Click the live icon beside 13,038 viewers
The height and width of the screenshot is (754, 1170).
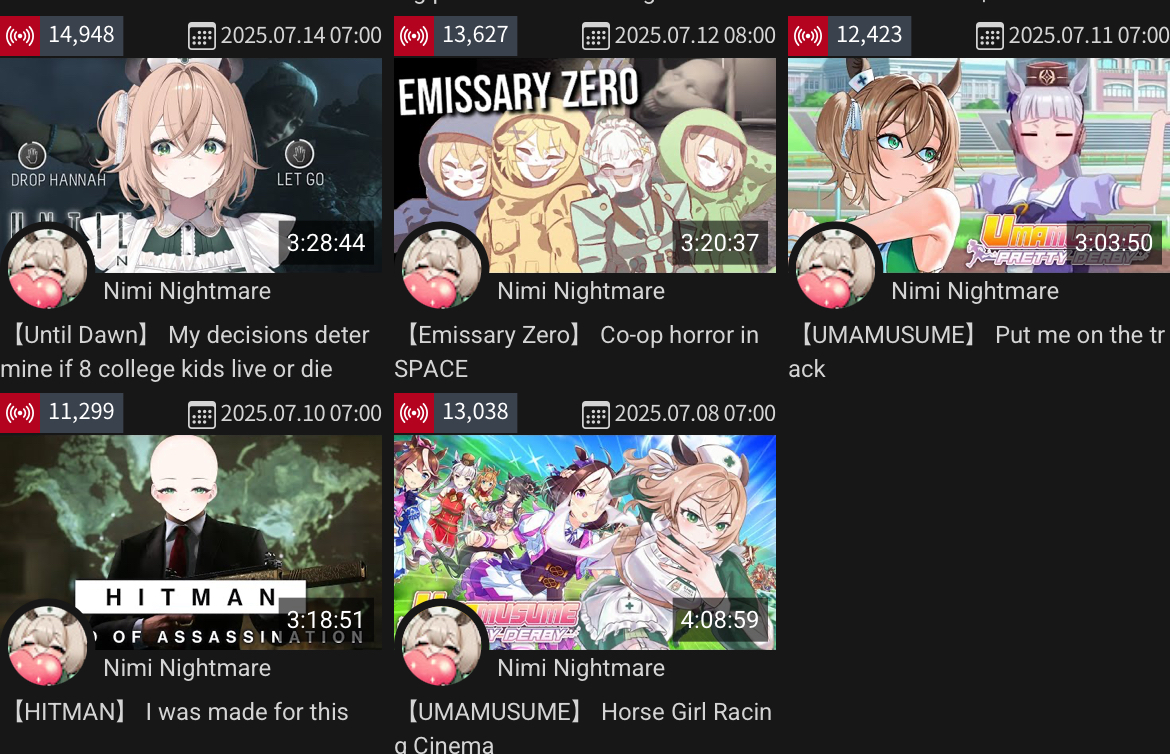(x=413, y=413)
